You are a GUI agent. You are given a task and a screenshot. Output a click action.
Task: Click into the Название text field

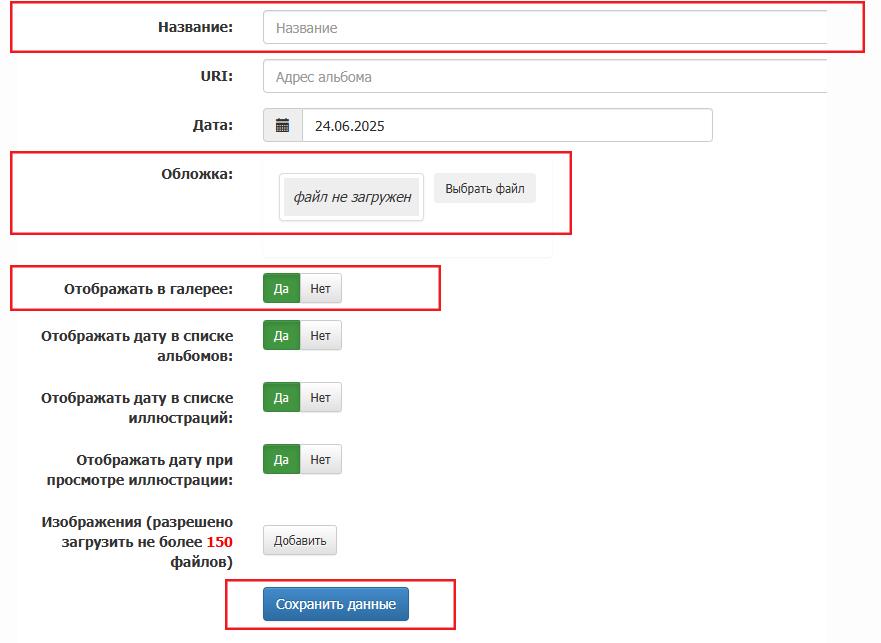click(545, 28)
